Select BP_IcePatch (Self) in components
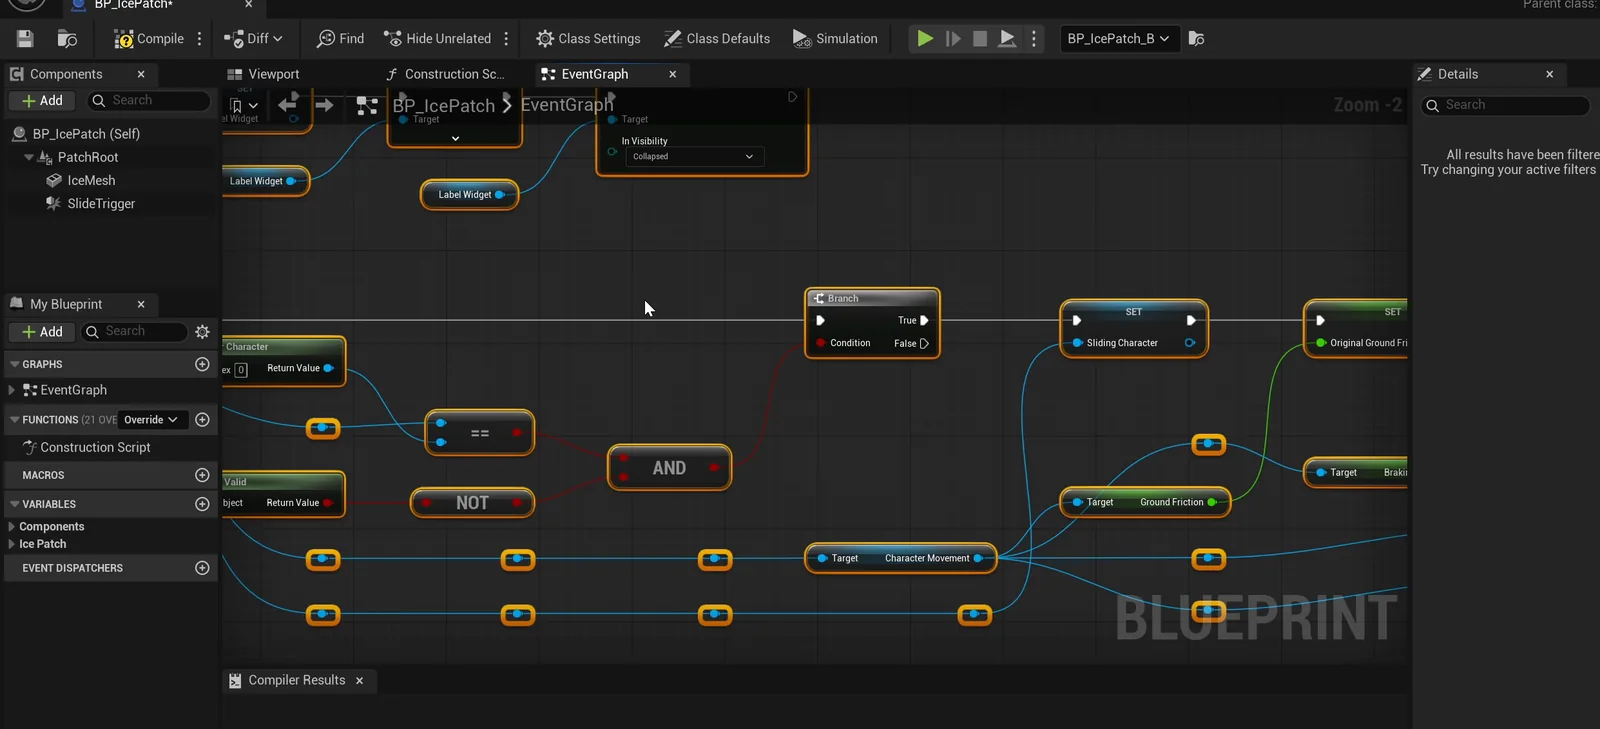 pos(86,134)
